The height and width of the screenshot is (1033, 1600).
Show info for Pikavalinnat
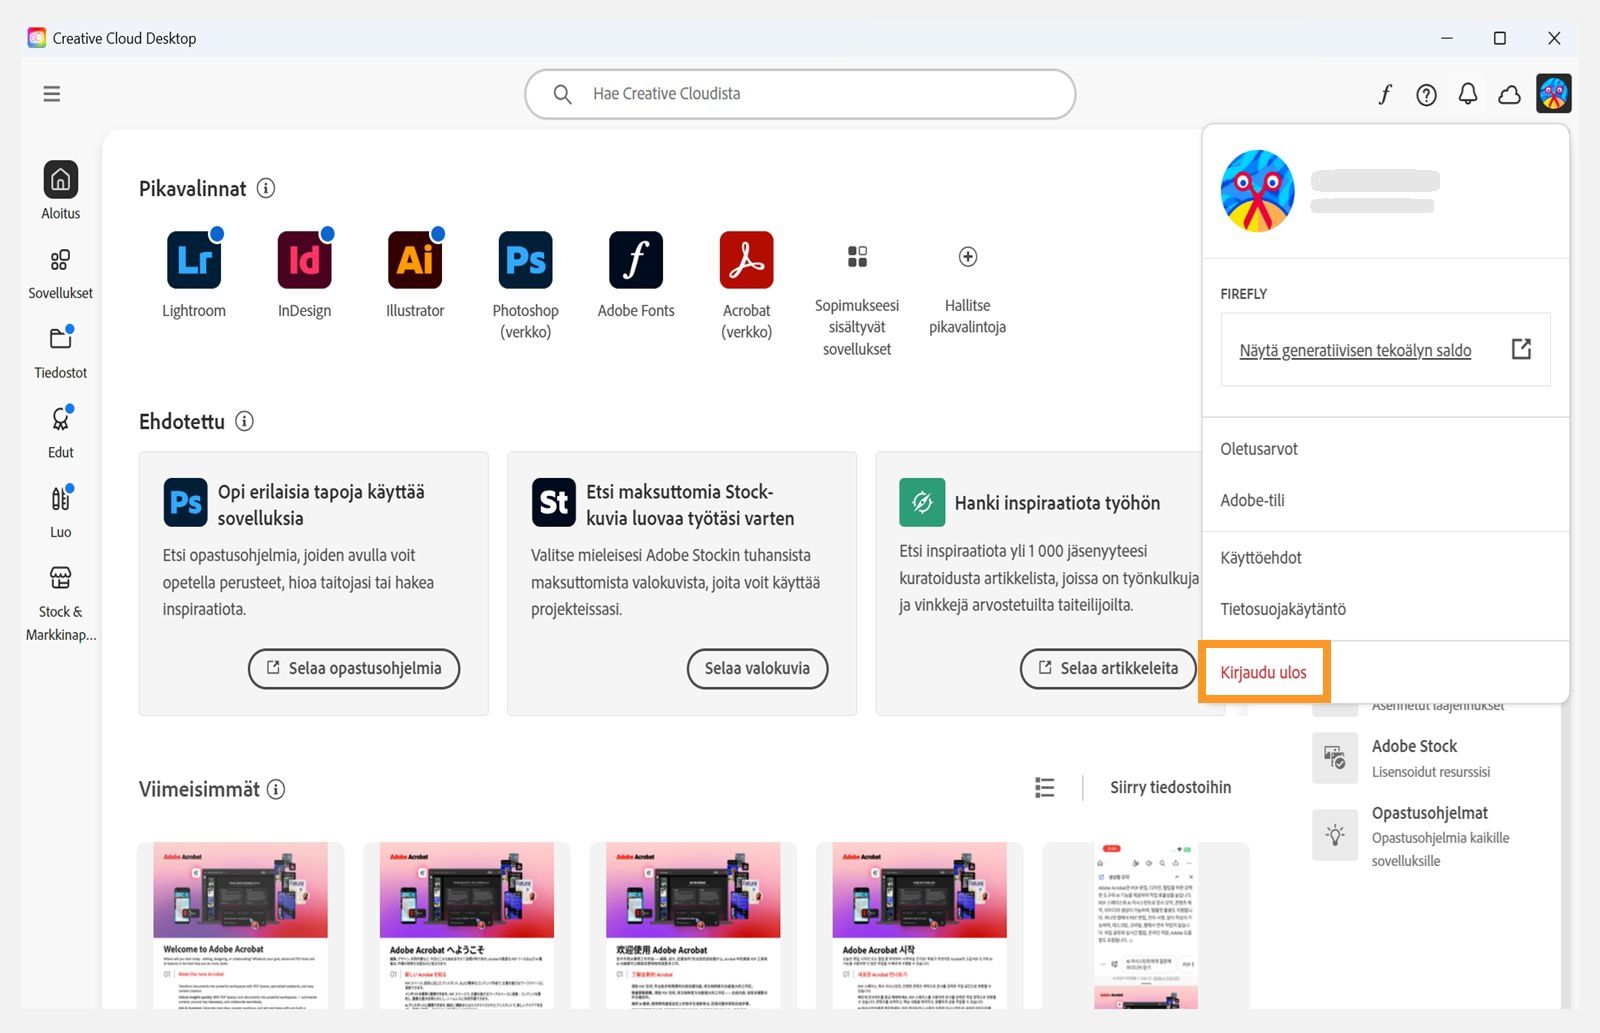pyautogui.click(x=266, y=188)
